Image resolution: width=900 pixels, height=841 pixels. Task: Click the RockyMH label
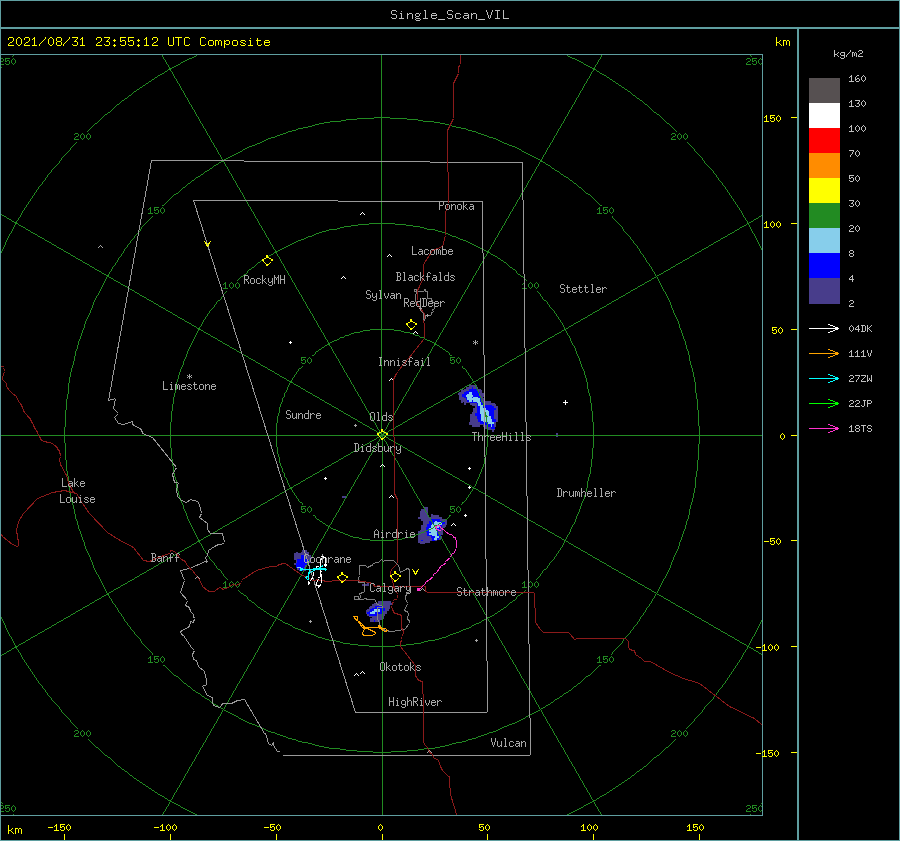click(x=264, y=280)
